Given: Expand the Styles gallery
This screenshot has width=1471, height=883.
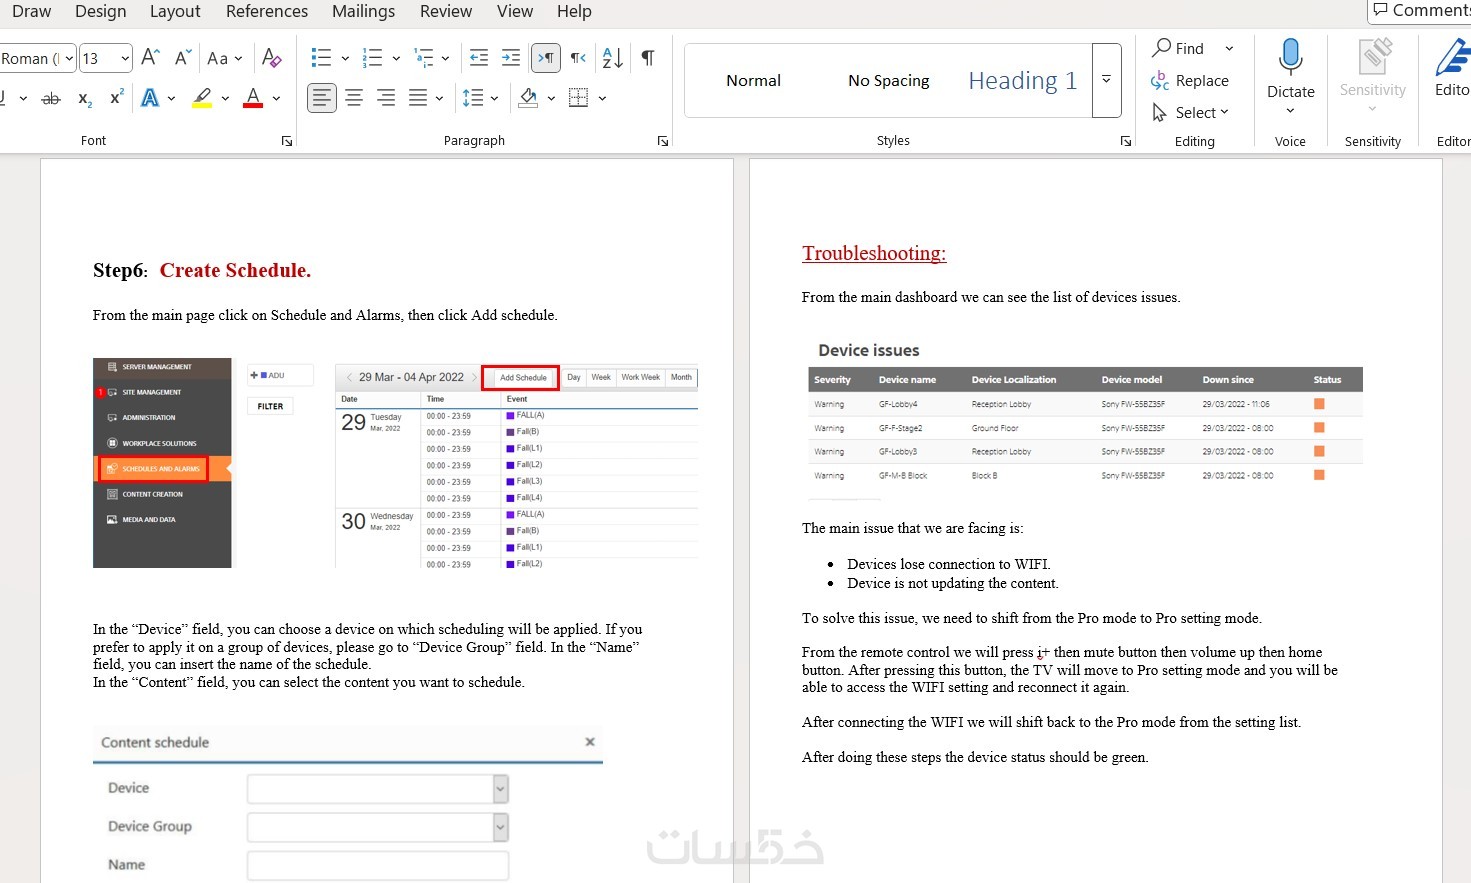Looking at the screenshot, I should (1106, 80).
